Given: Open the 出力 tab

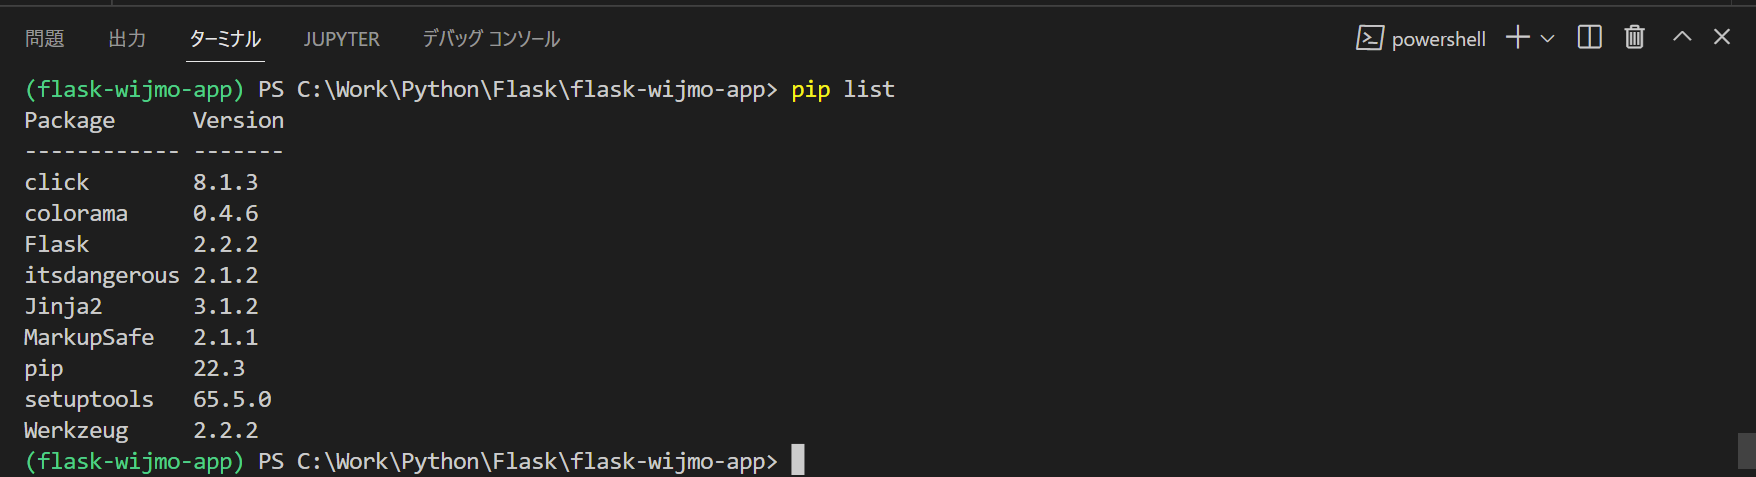Looking at the screenshot, I should tap(128, 39).
